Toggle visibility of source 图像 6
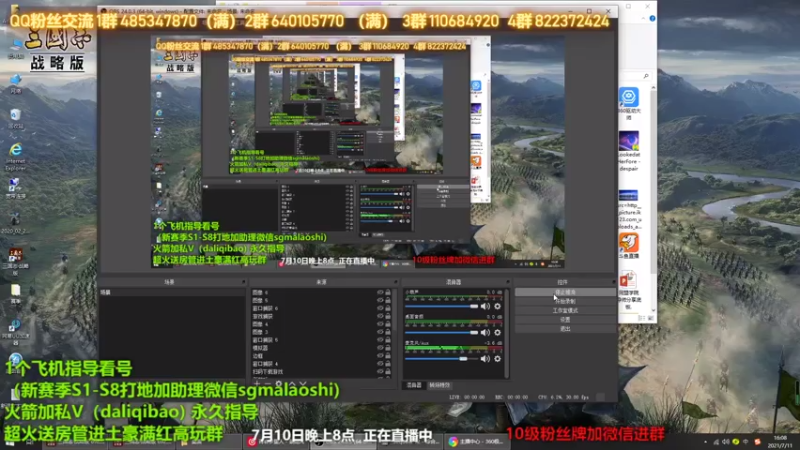 coord(380,292)
